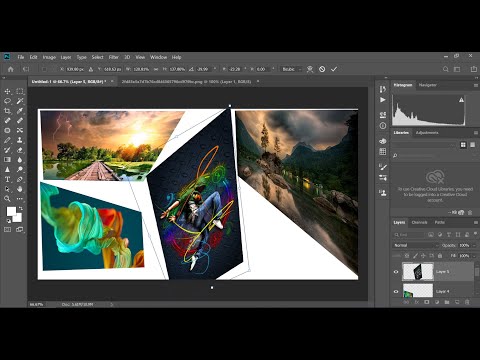Switch Libraries to grid view
This screenshot has width=480, height=360.
pos(463,145)
